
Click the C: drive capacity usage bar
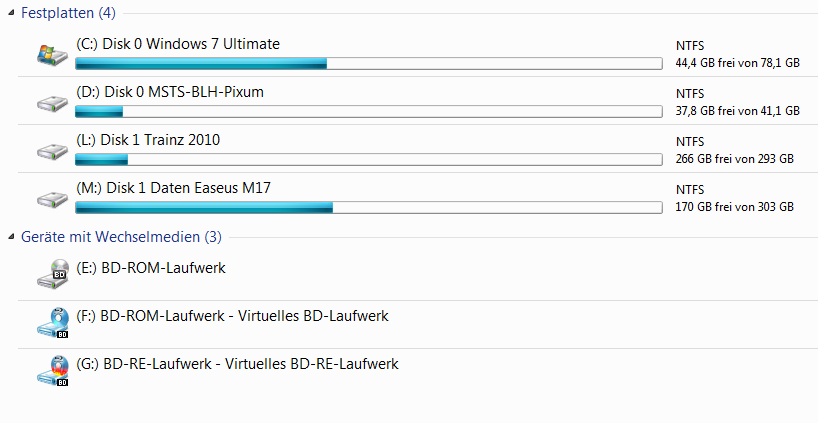368,64
